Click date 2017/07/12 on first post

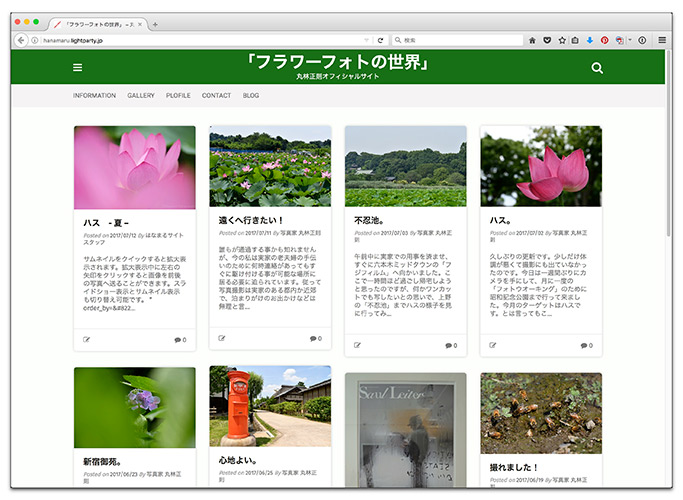(x=123, y=235)
